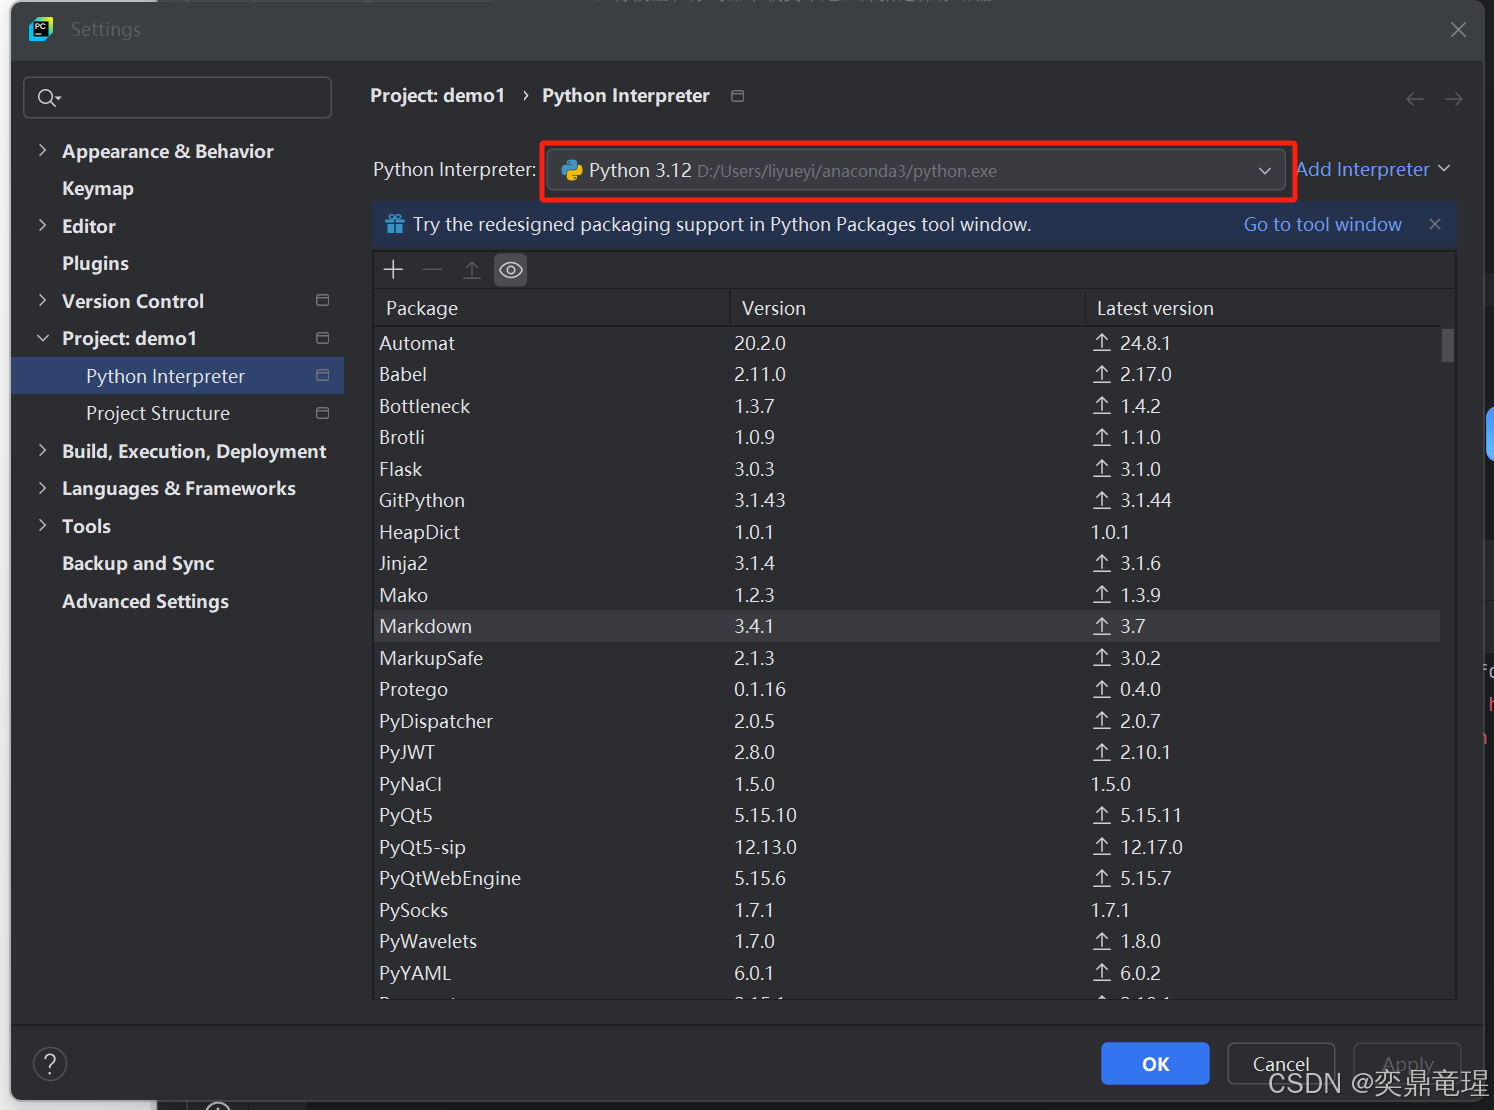This screenshot has height=1110, width=1494.
Task: Expand Version Control section
Action: tap(42, 300)
